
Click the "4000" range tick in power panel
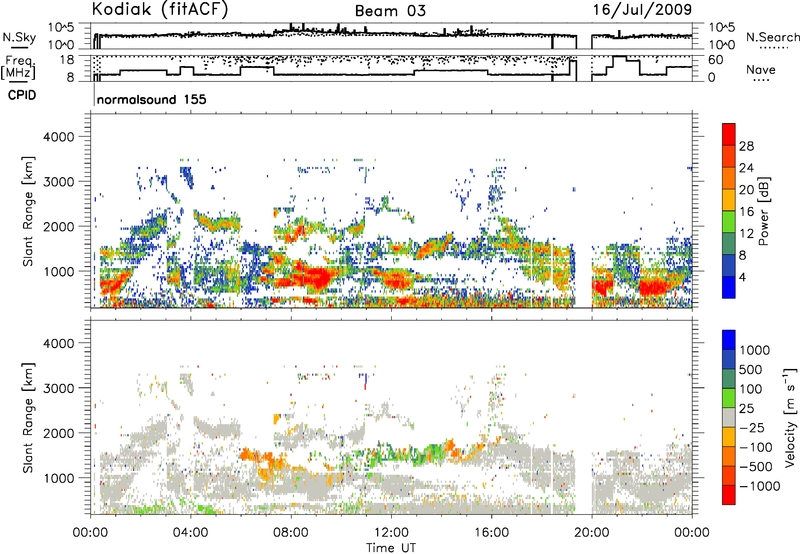pyautogui.click(x=59, y=137)
